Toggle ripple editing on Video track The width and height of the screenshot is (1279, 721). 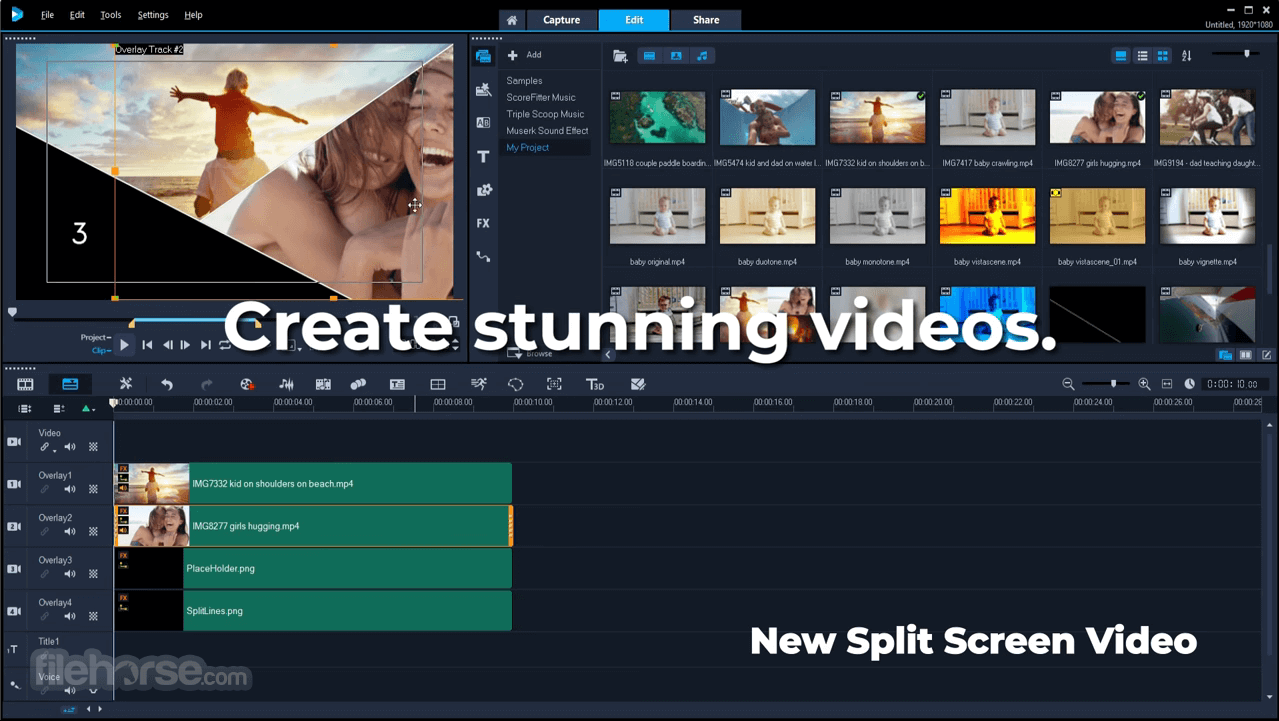point(44,447)
